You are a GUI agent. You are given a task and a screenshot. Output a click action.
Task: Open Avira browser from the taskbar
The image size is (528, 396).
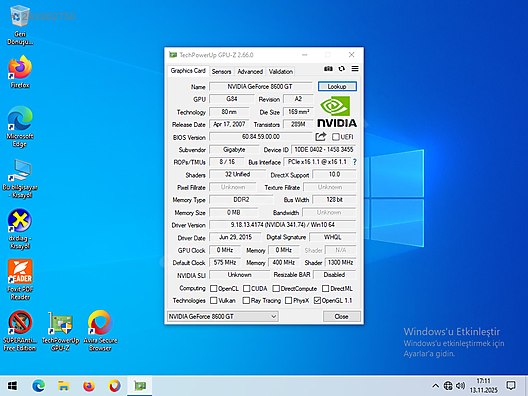coord(114,386)
